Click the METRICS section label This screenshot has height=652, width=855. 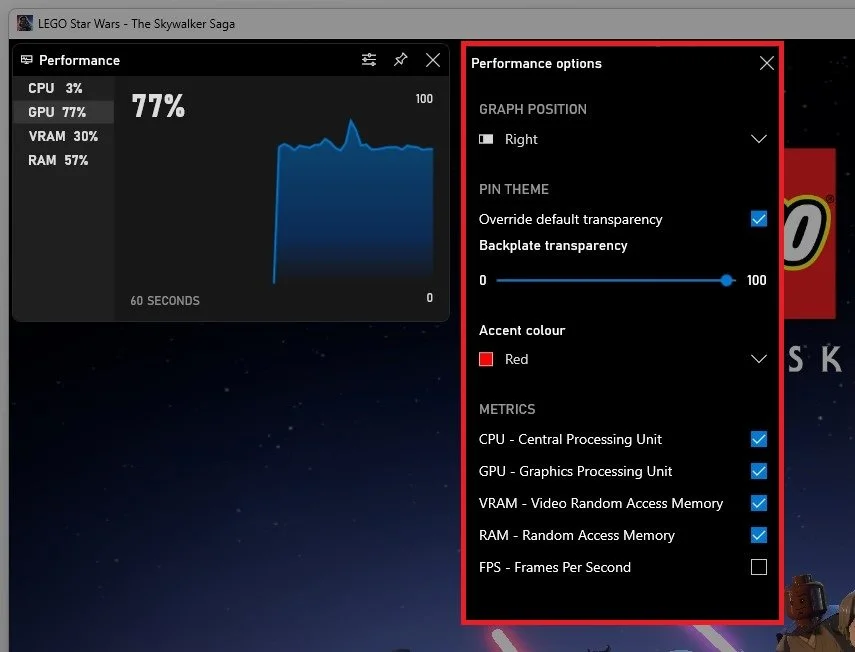pos(507,409)
